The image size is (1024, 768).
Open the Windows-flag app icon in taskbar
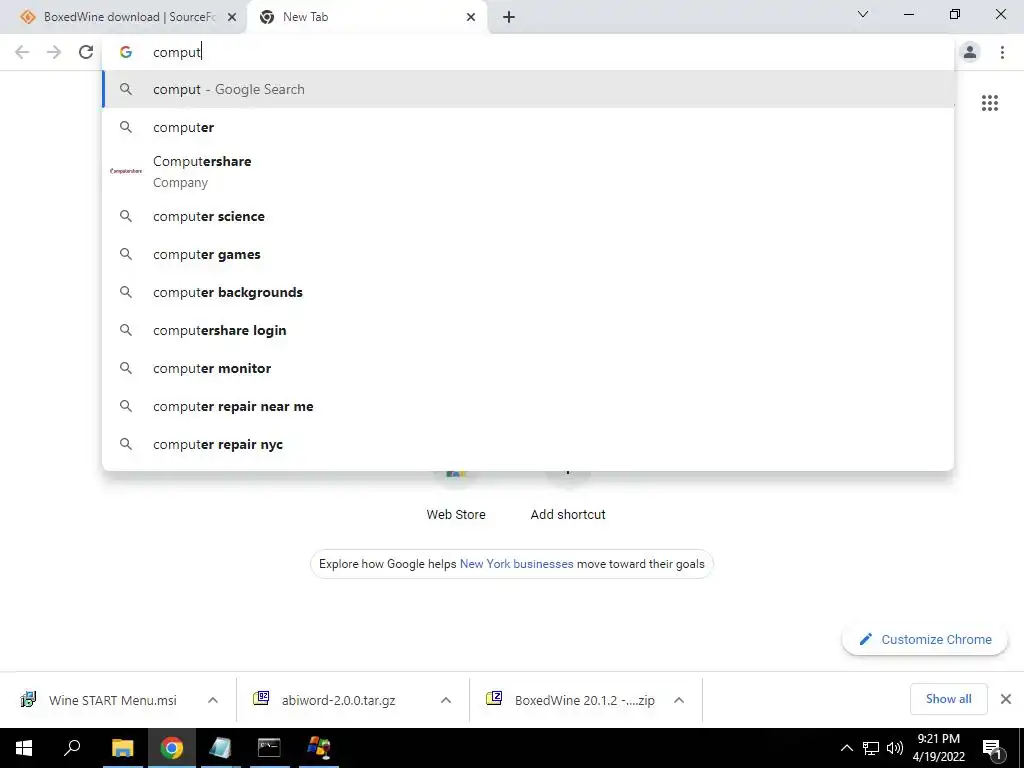(x=319, y=748)
